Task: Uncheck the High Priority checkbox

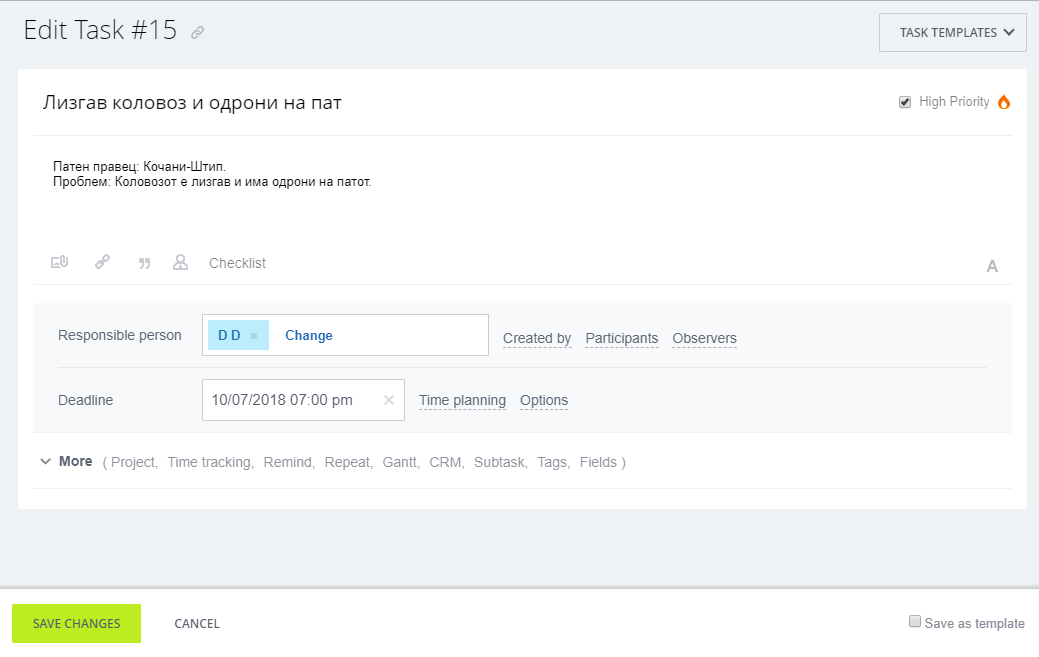Action: coord(905,102)
